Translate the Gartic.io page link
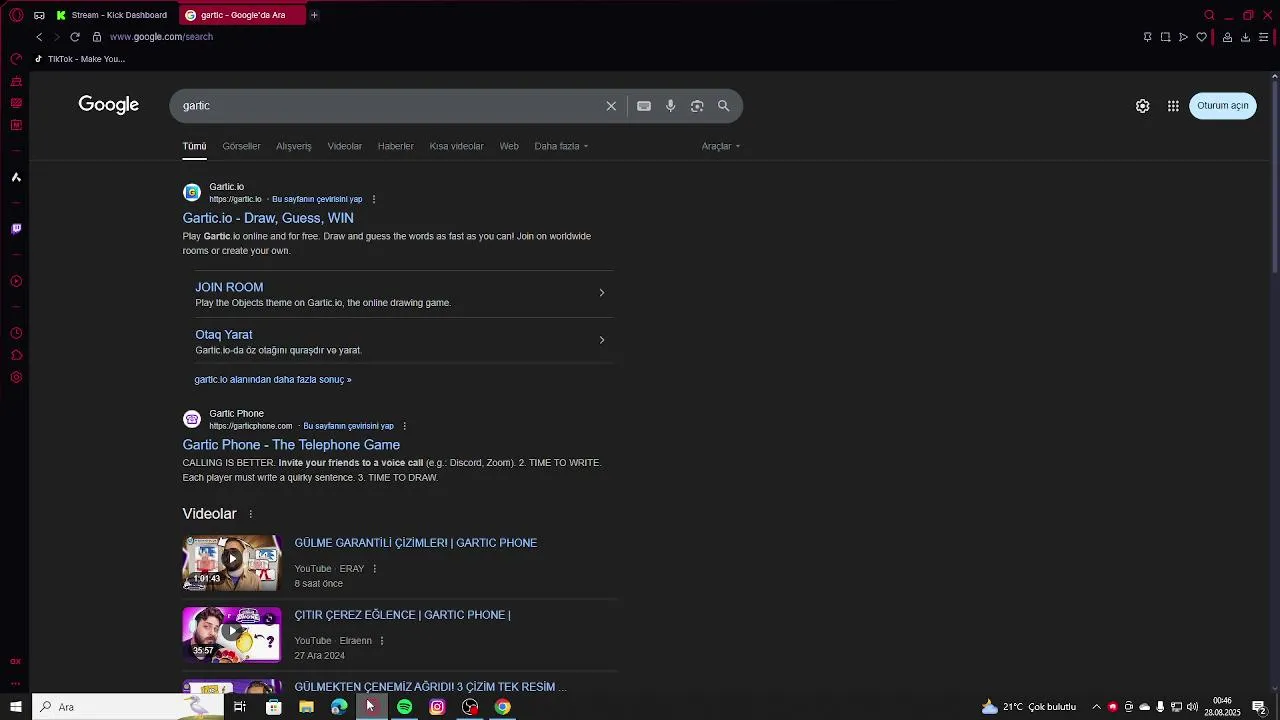This screenshot has height=720, width=1280. 317,199
